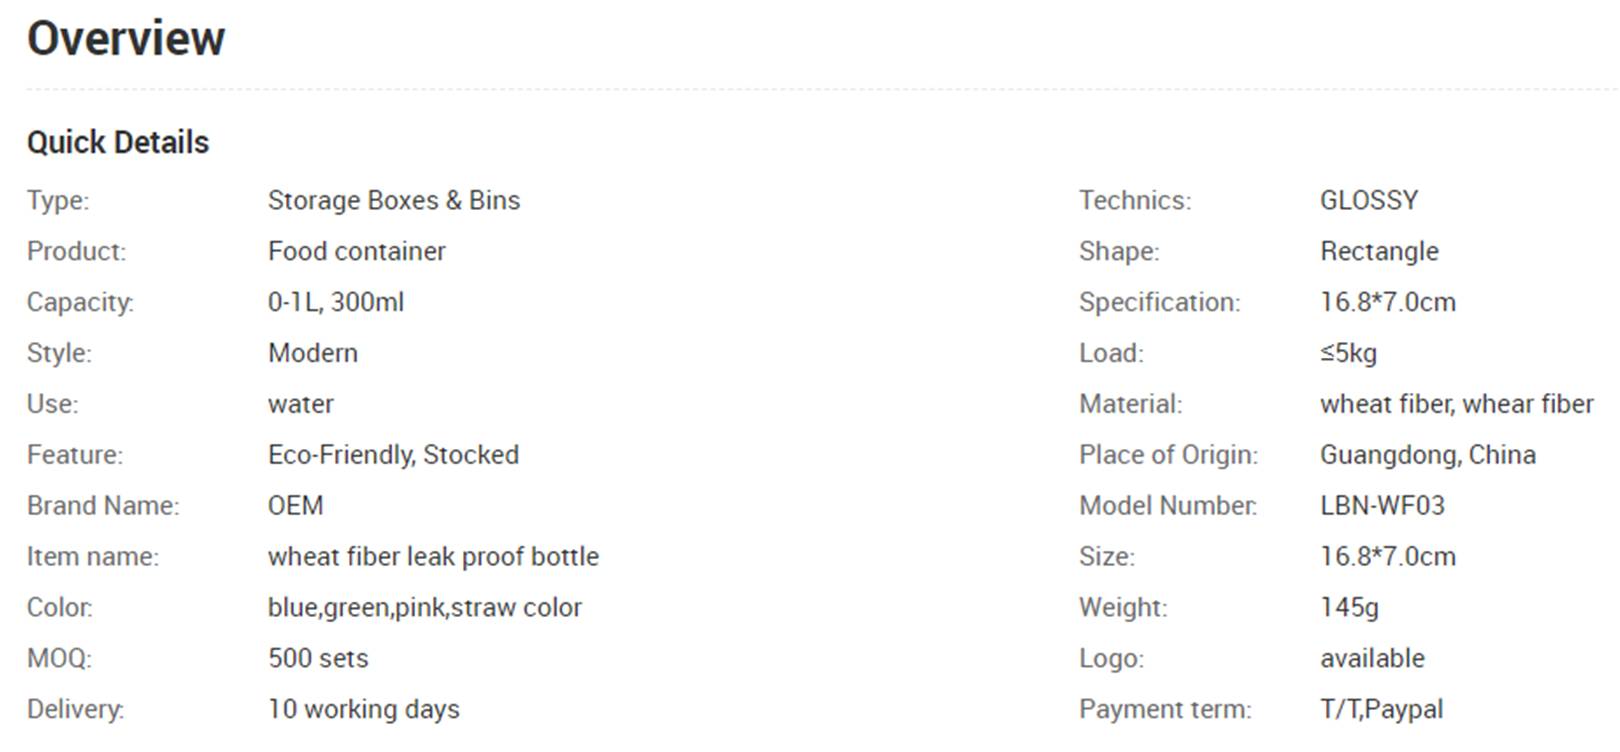Image resolution: width=1620 pixels, height=752 pixels.
Task: Click the 'Food container' product value
Action: tap(357, 251)
